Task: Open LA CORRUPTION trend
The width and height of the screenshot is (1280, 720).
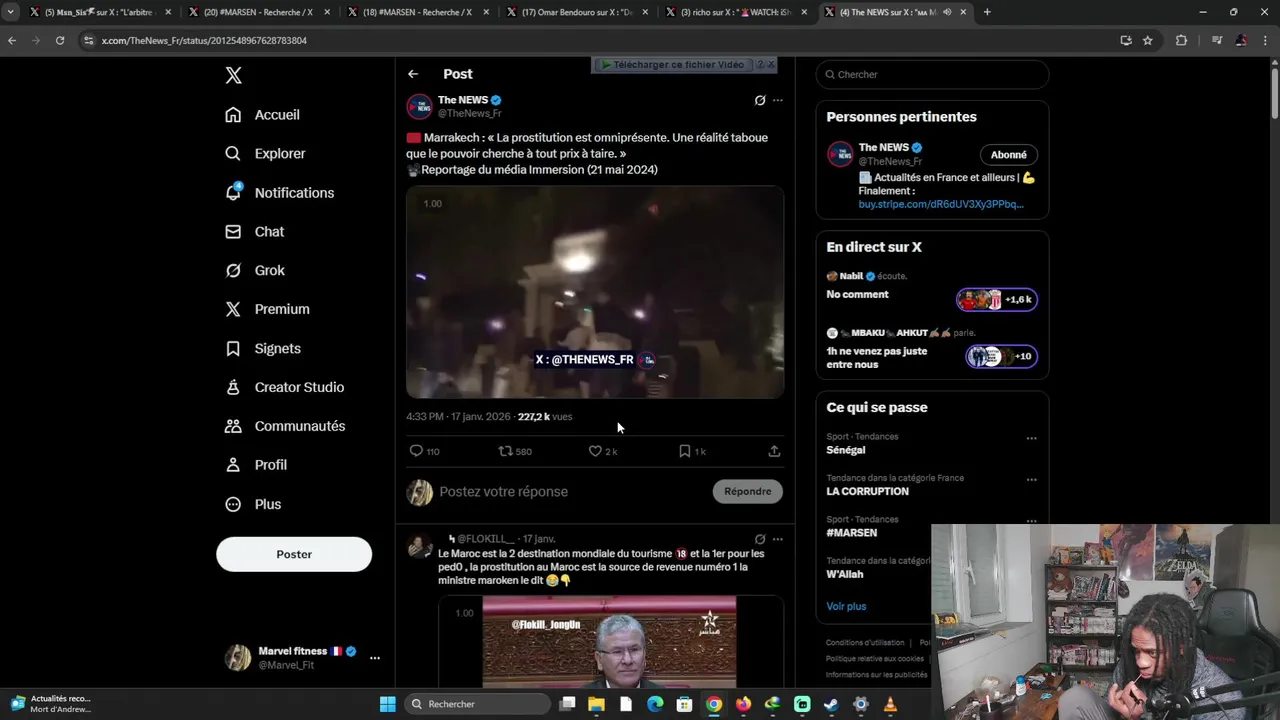Action: (867, 492)
